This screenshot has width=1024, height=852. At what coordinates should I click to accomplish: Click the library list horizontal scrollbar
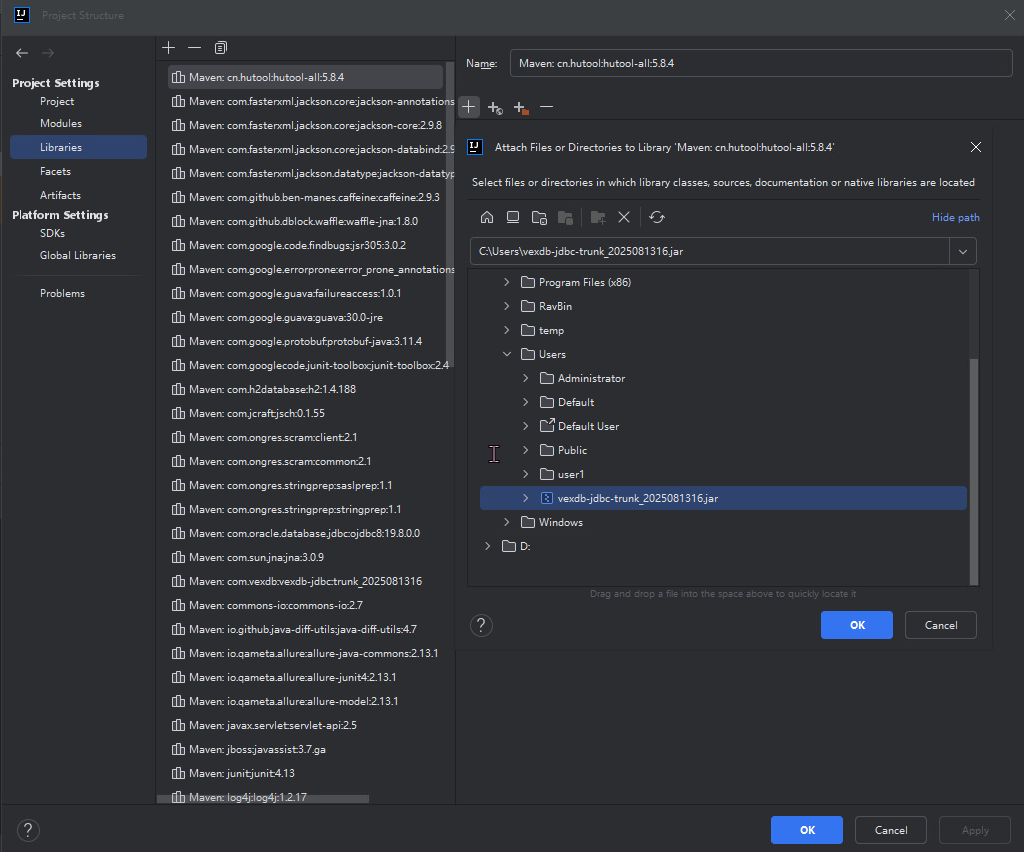point(263,799)
